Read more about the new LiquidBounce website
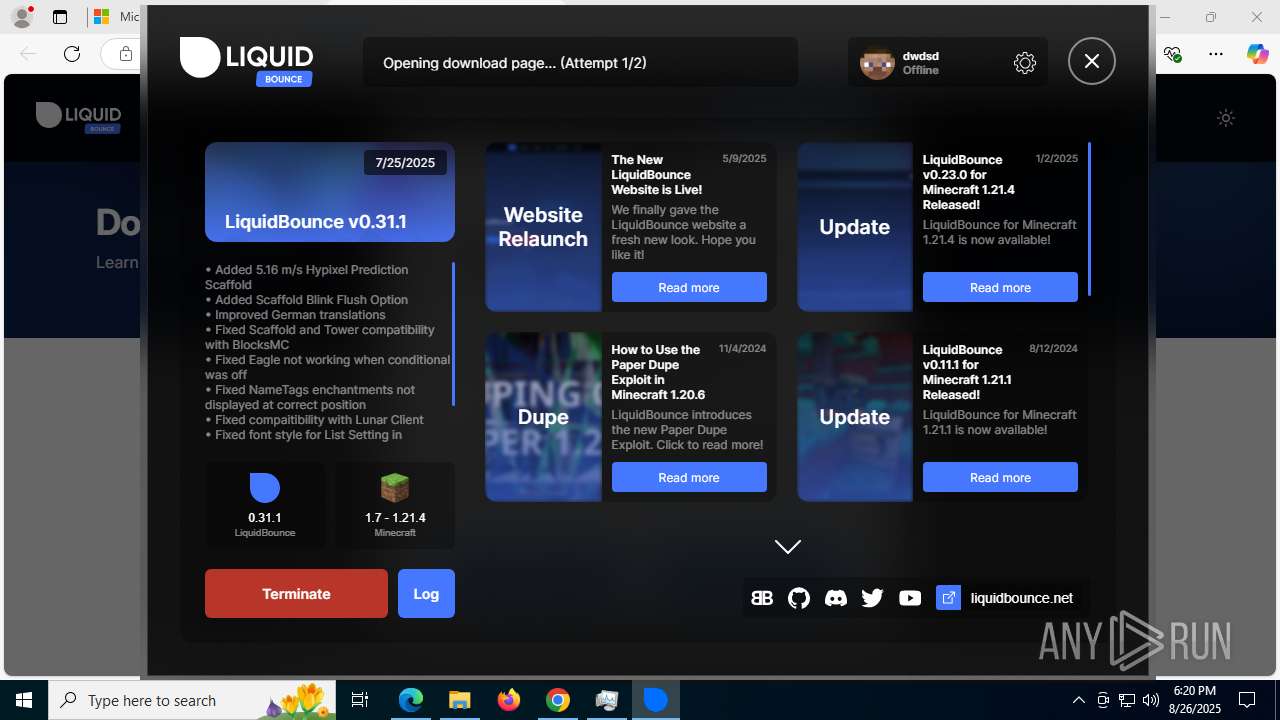 coord(689,287)
